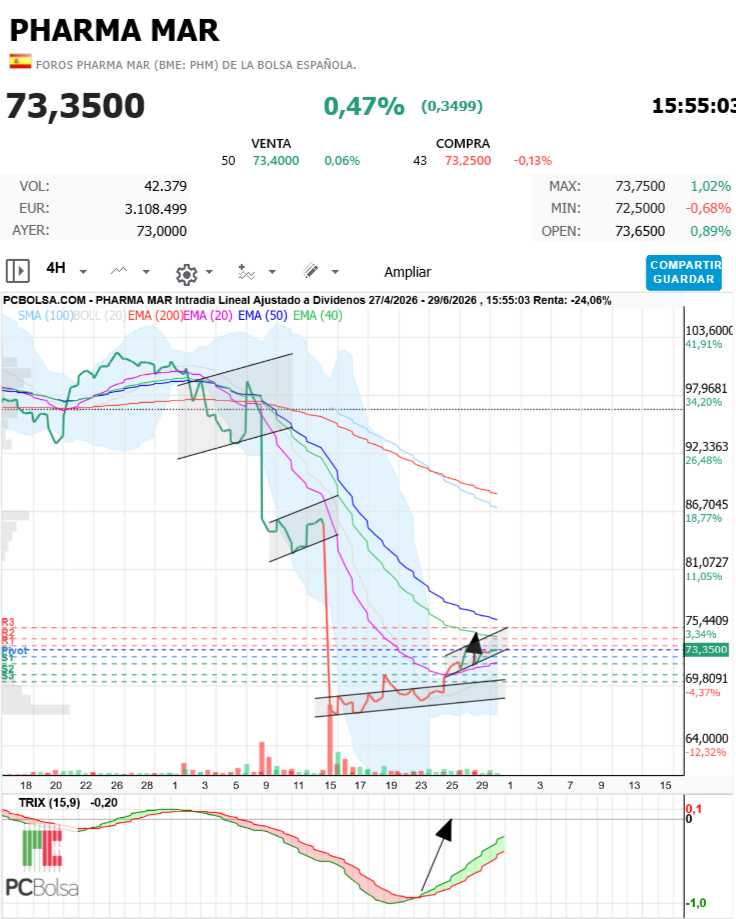The width and height of the screenshot is (736, 919).
Task: Expand the settings gear dropdown arrow
Action: tap(209, 272)
